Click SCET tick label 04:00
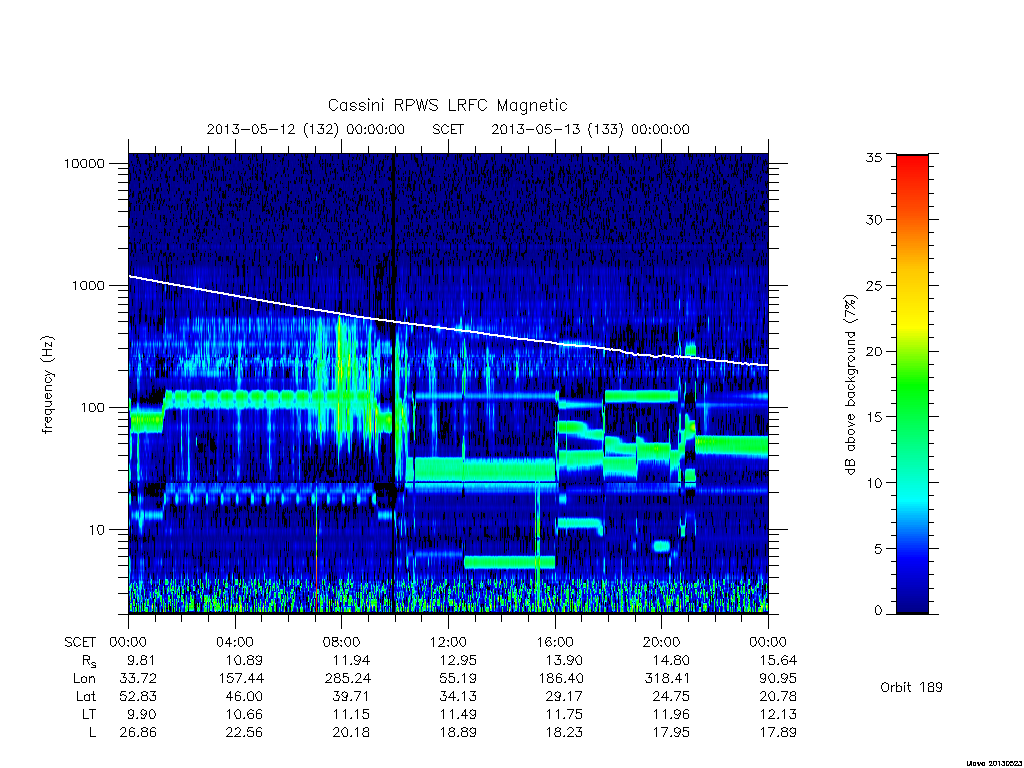 click(234, 642)
